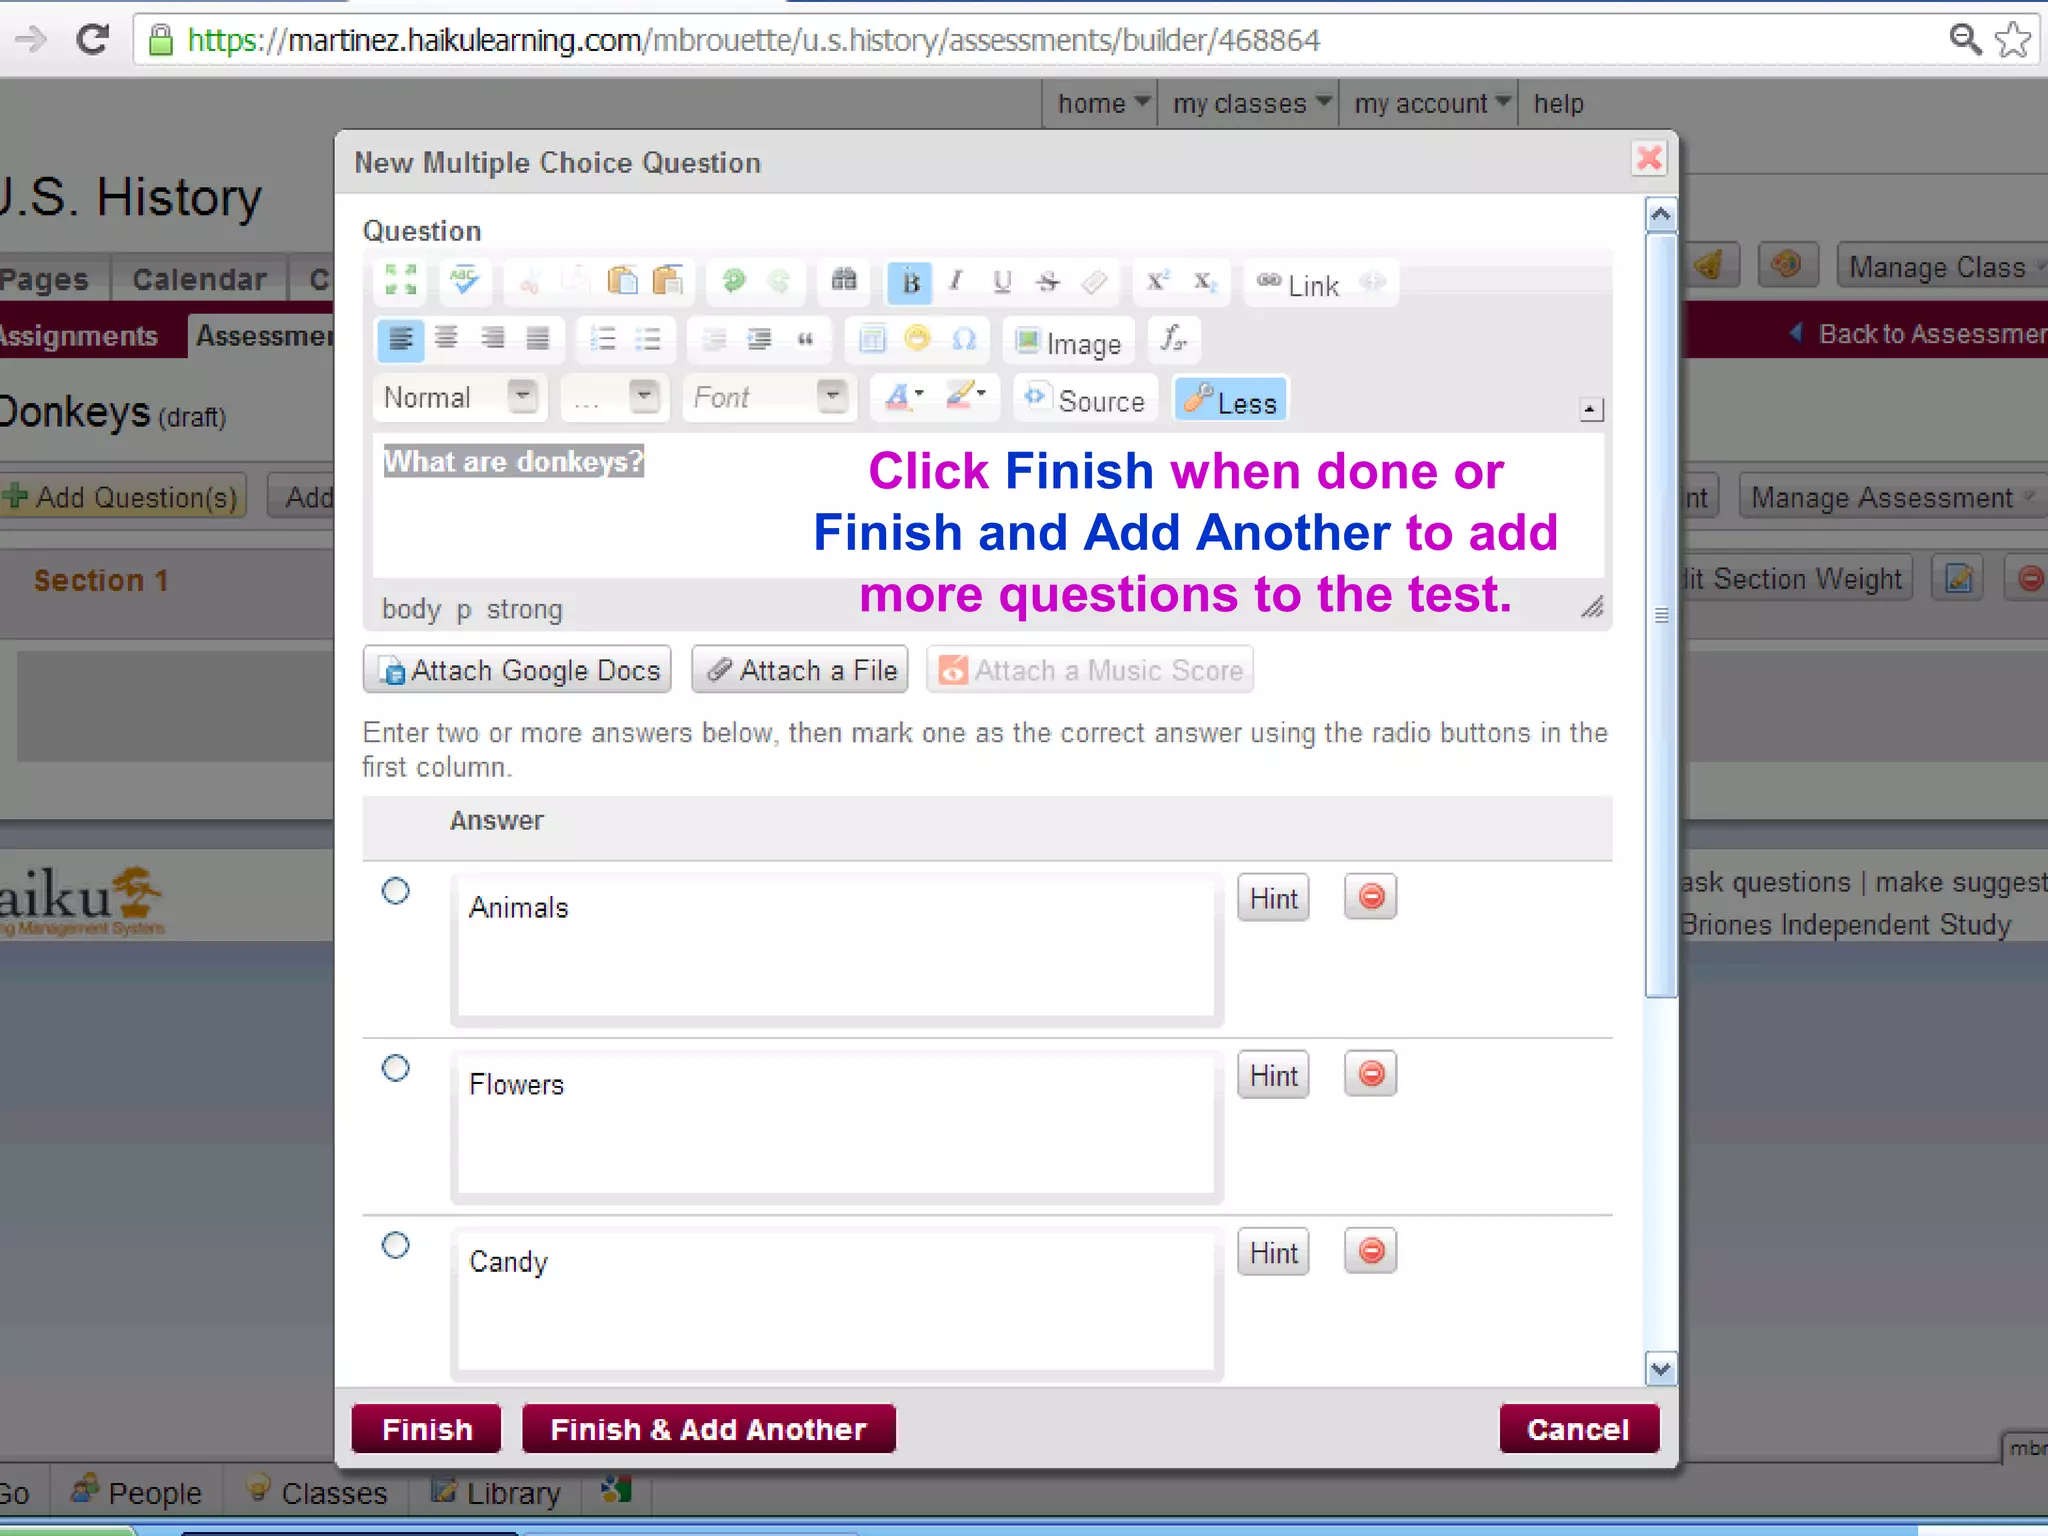Insert a block quote
The image size is (2048, 1536).
(806, 339)
